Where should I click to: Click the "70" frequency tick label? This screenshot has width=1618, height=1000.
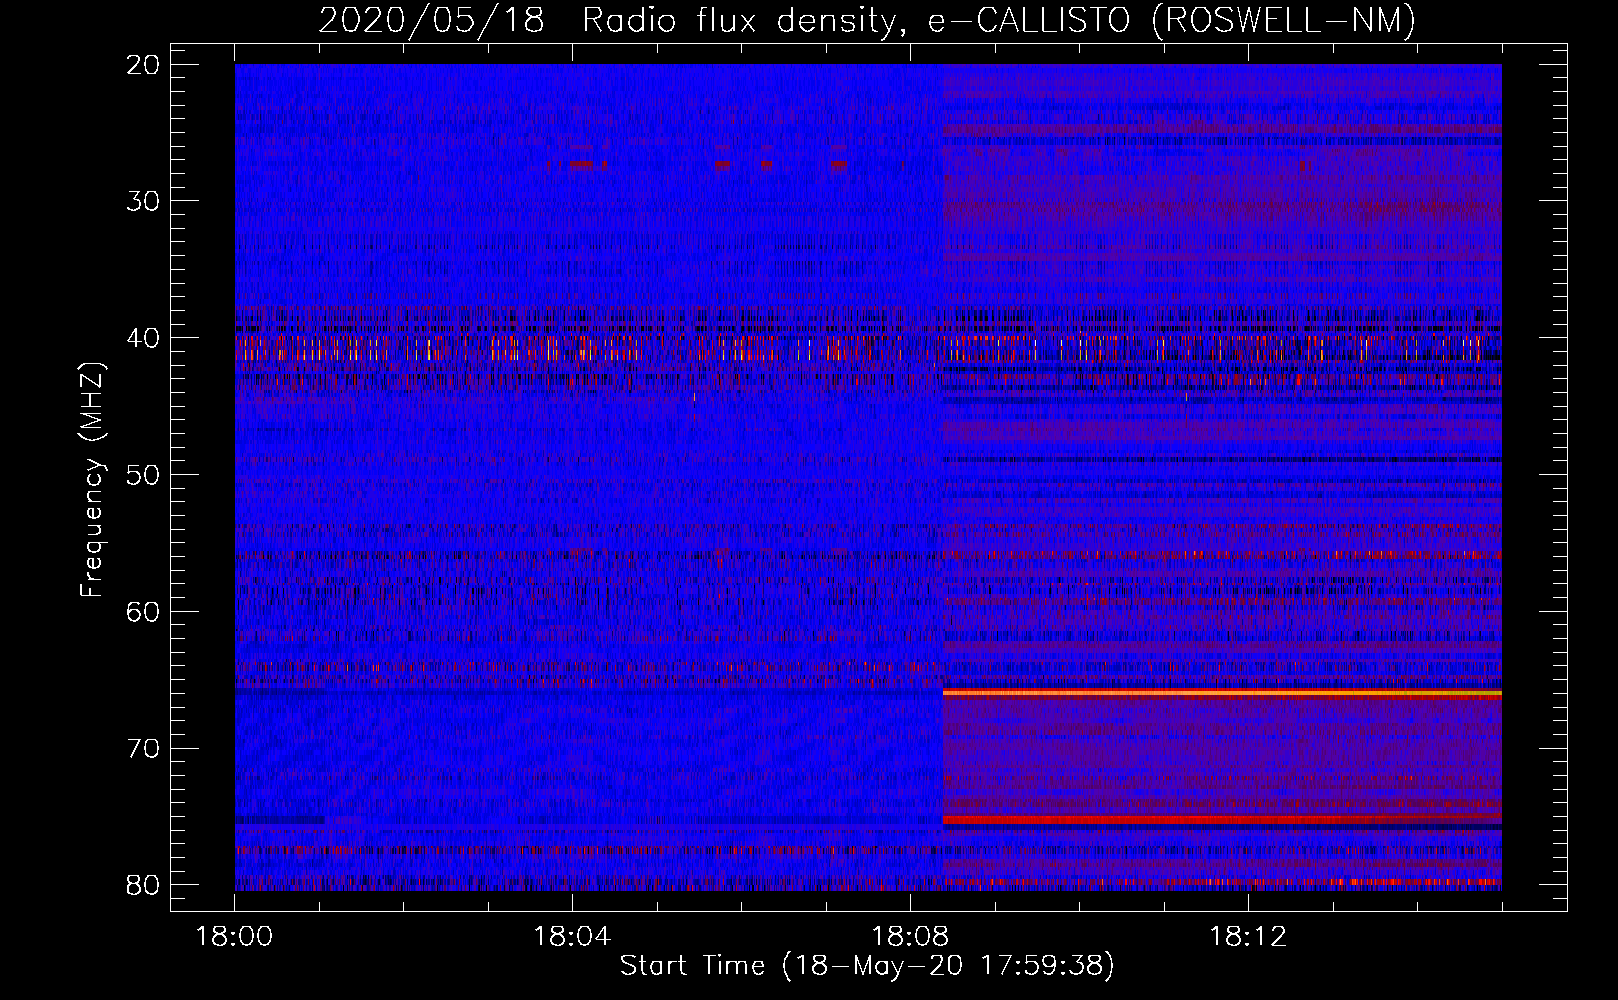[x=144, y=748]
